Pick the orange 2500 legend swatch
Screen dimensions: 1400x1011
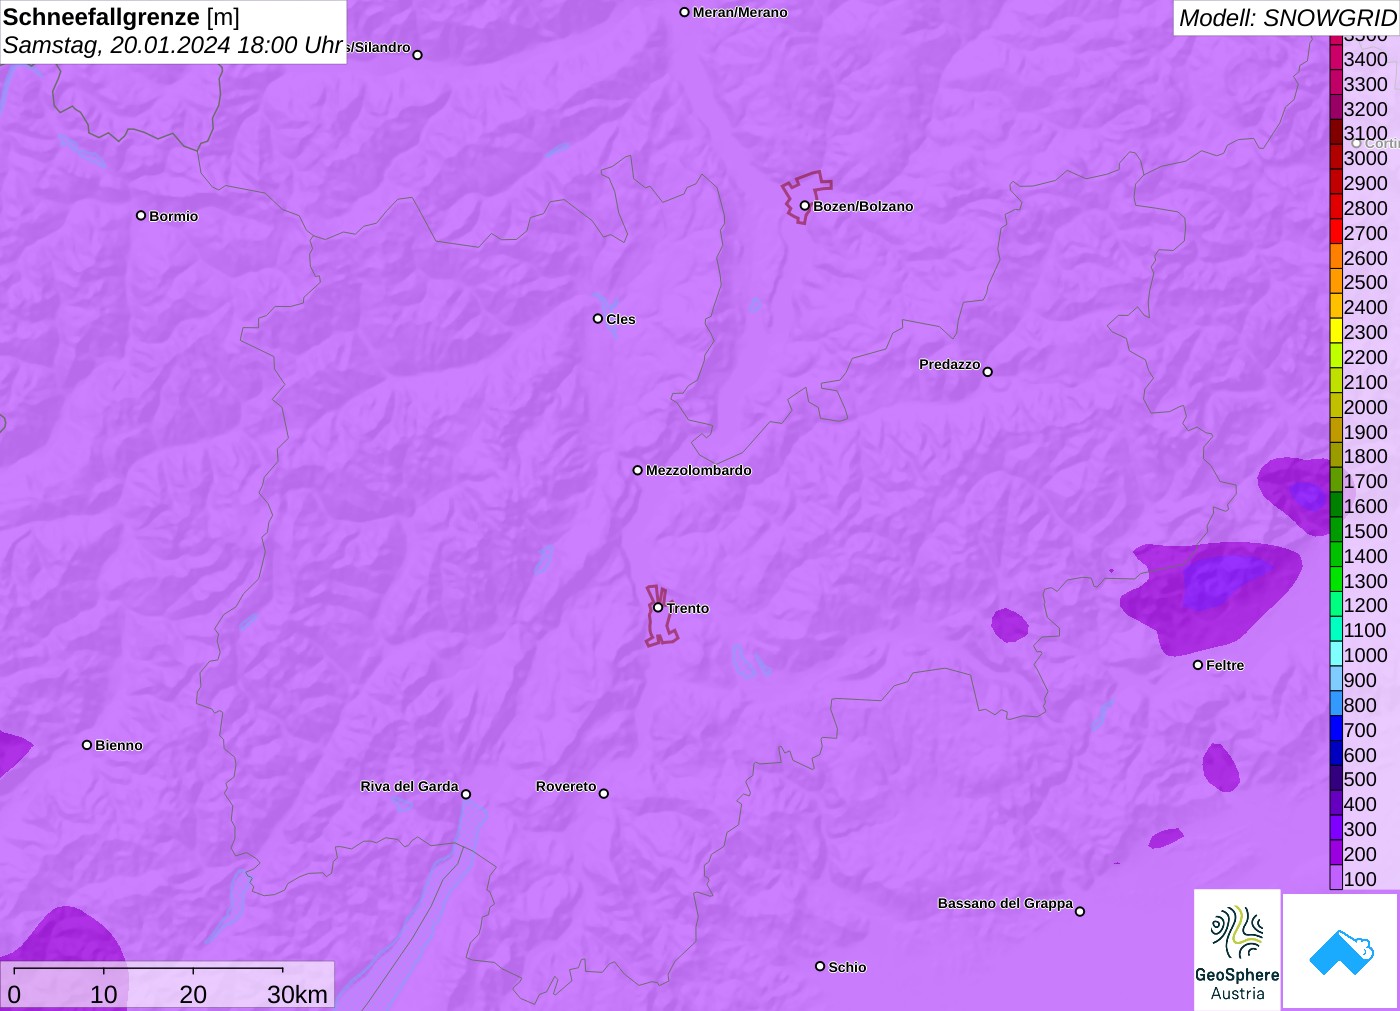coord(1336,282)
